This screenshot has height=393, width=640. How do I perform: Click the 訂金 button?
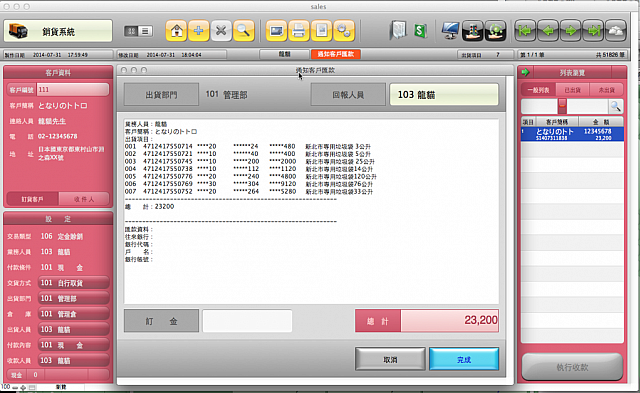coord(161,321)
